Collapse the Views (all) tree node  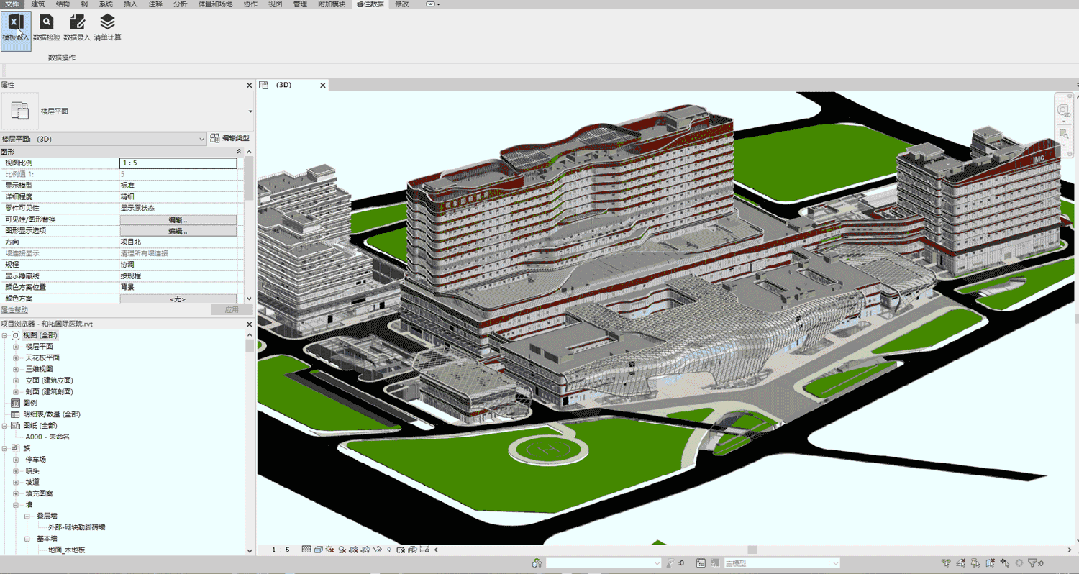[5, 335]
